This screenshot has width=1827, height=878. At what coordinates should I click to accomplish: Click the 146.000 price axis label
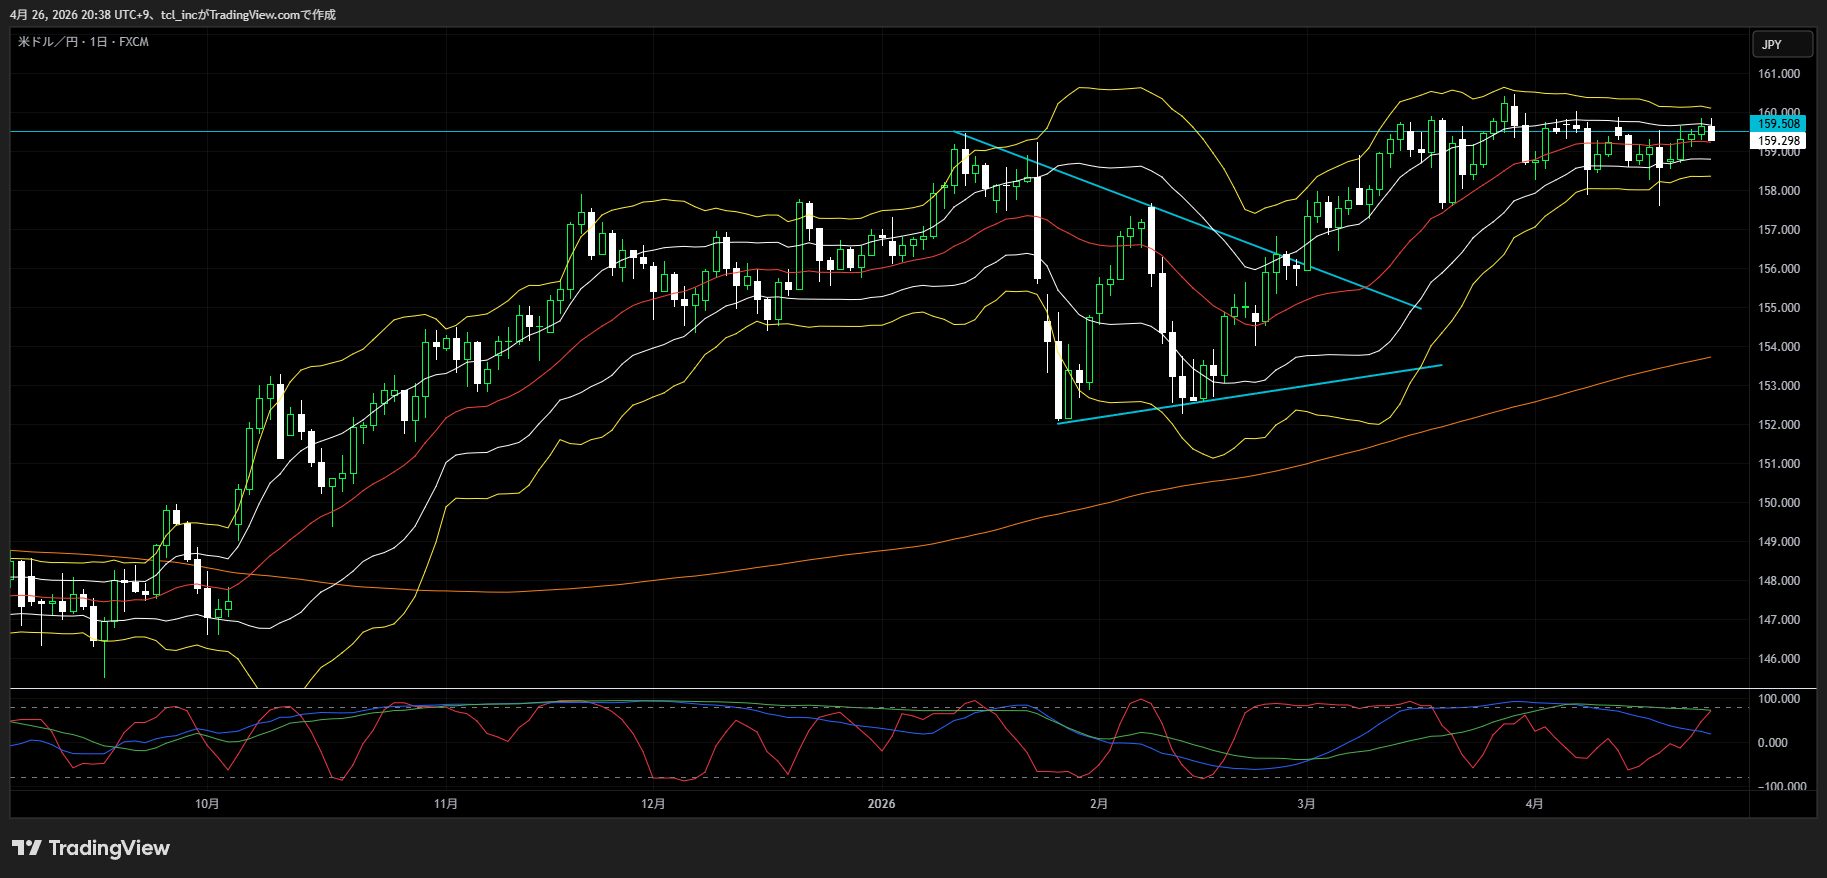point(1778,659)
